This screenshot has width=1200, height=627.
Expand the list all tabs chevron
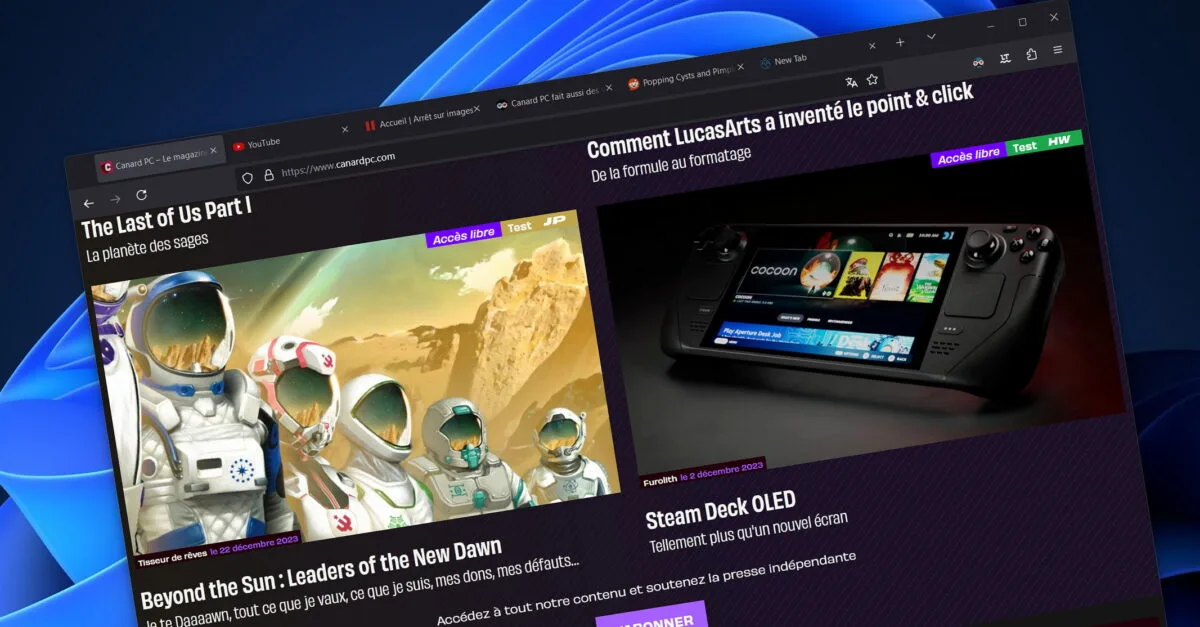click(931, 37)
